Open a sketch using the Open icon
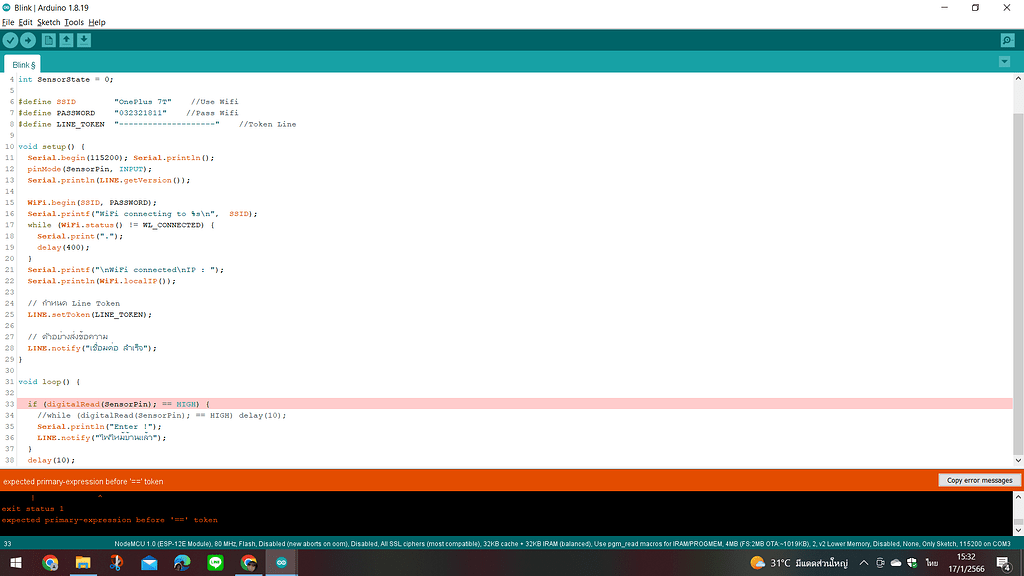The image size is (1024, 576). [66, 40]
